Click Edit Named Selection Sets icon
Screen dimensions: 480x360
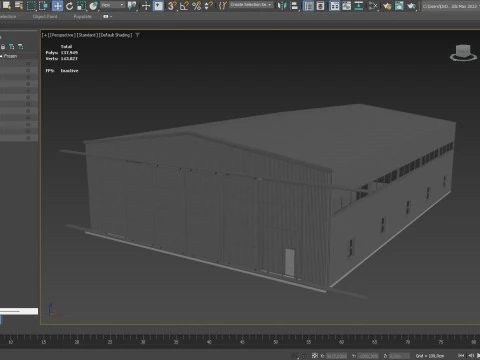pyautogui.click(x=223, y=6)
